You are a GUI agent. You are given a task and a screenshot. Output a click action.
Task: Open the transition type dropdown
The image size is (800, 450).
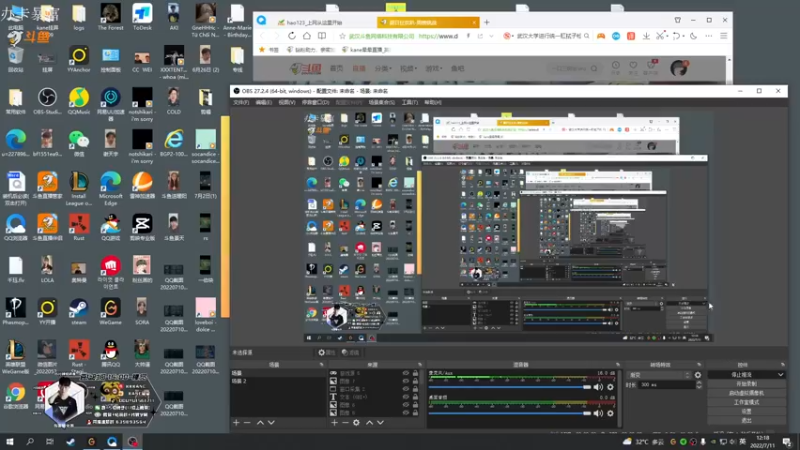[659, 375]
